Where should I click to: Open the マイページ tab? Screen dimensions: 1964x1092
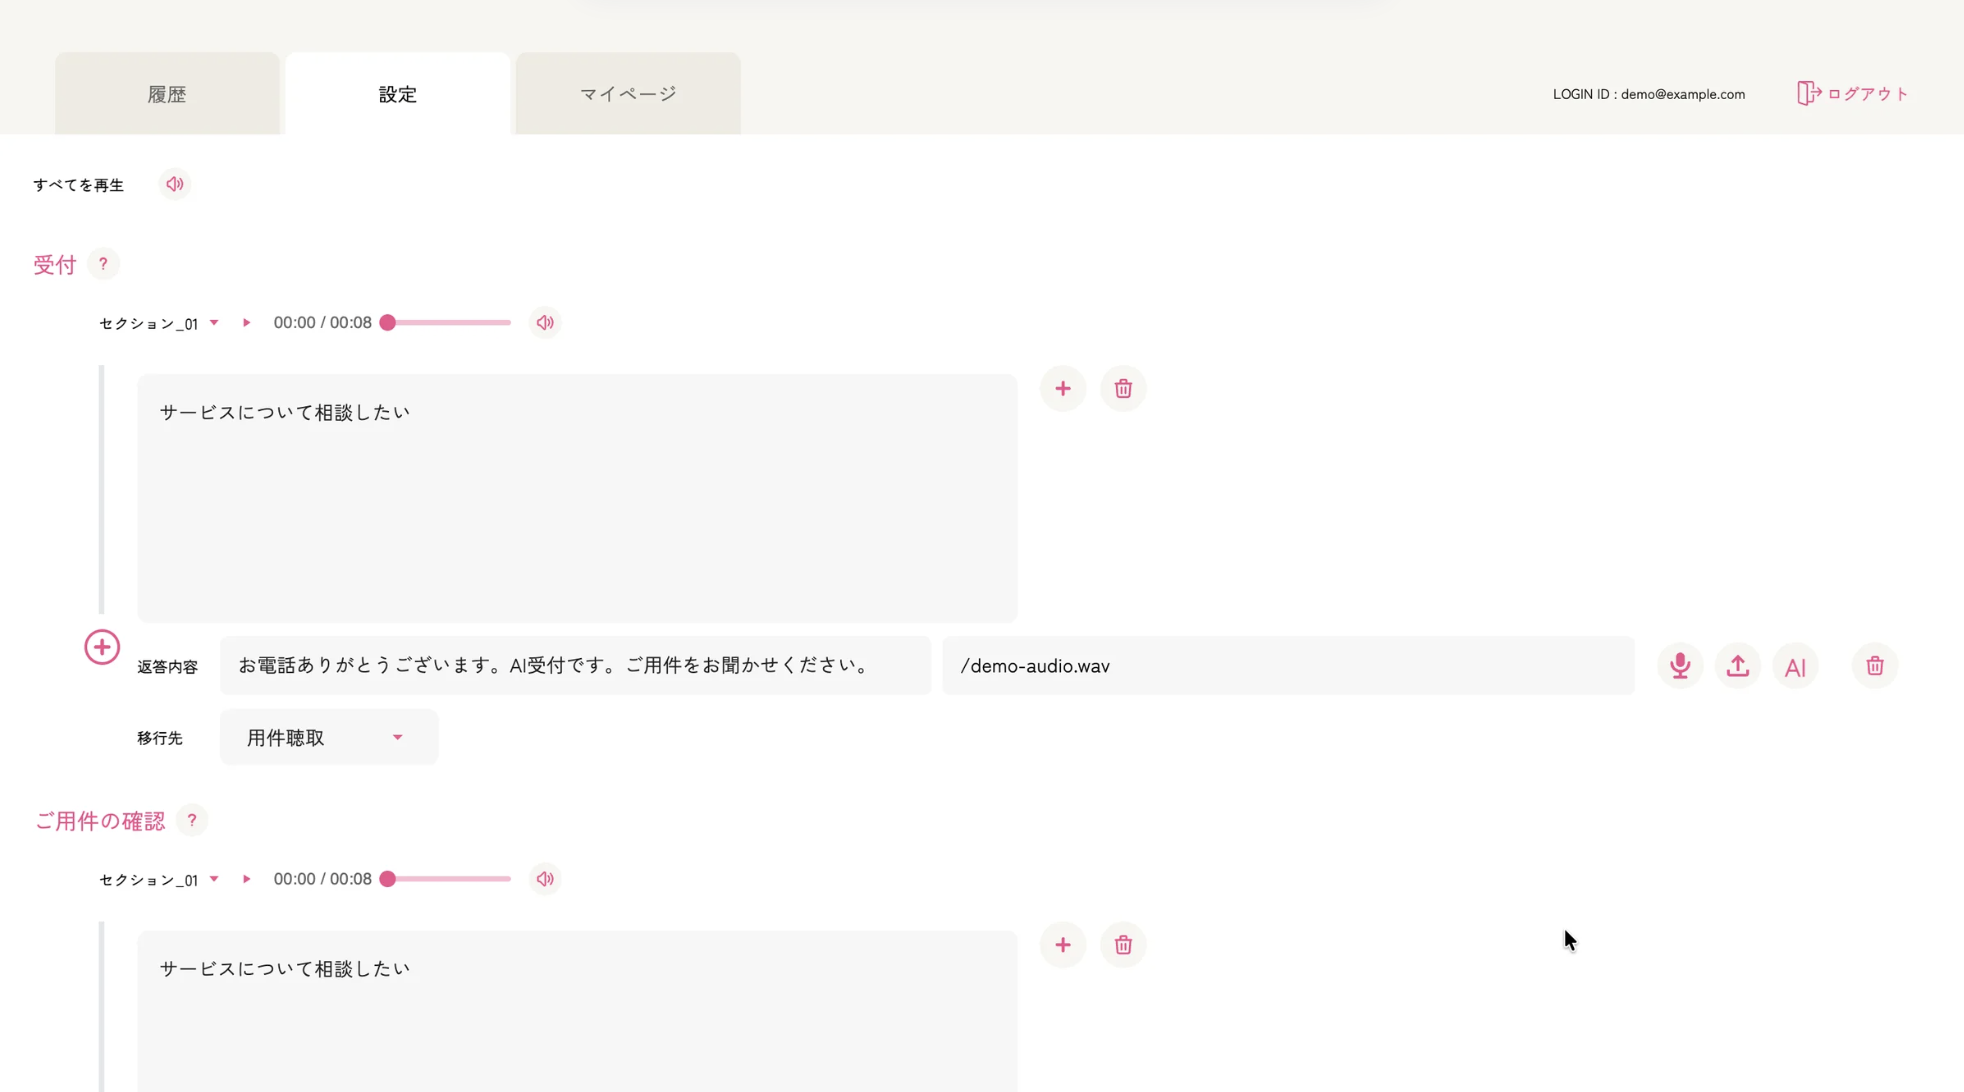click(628, 94)
